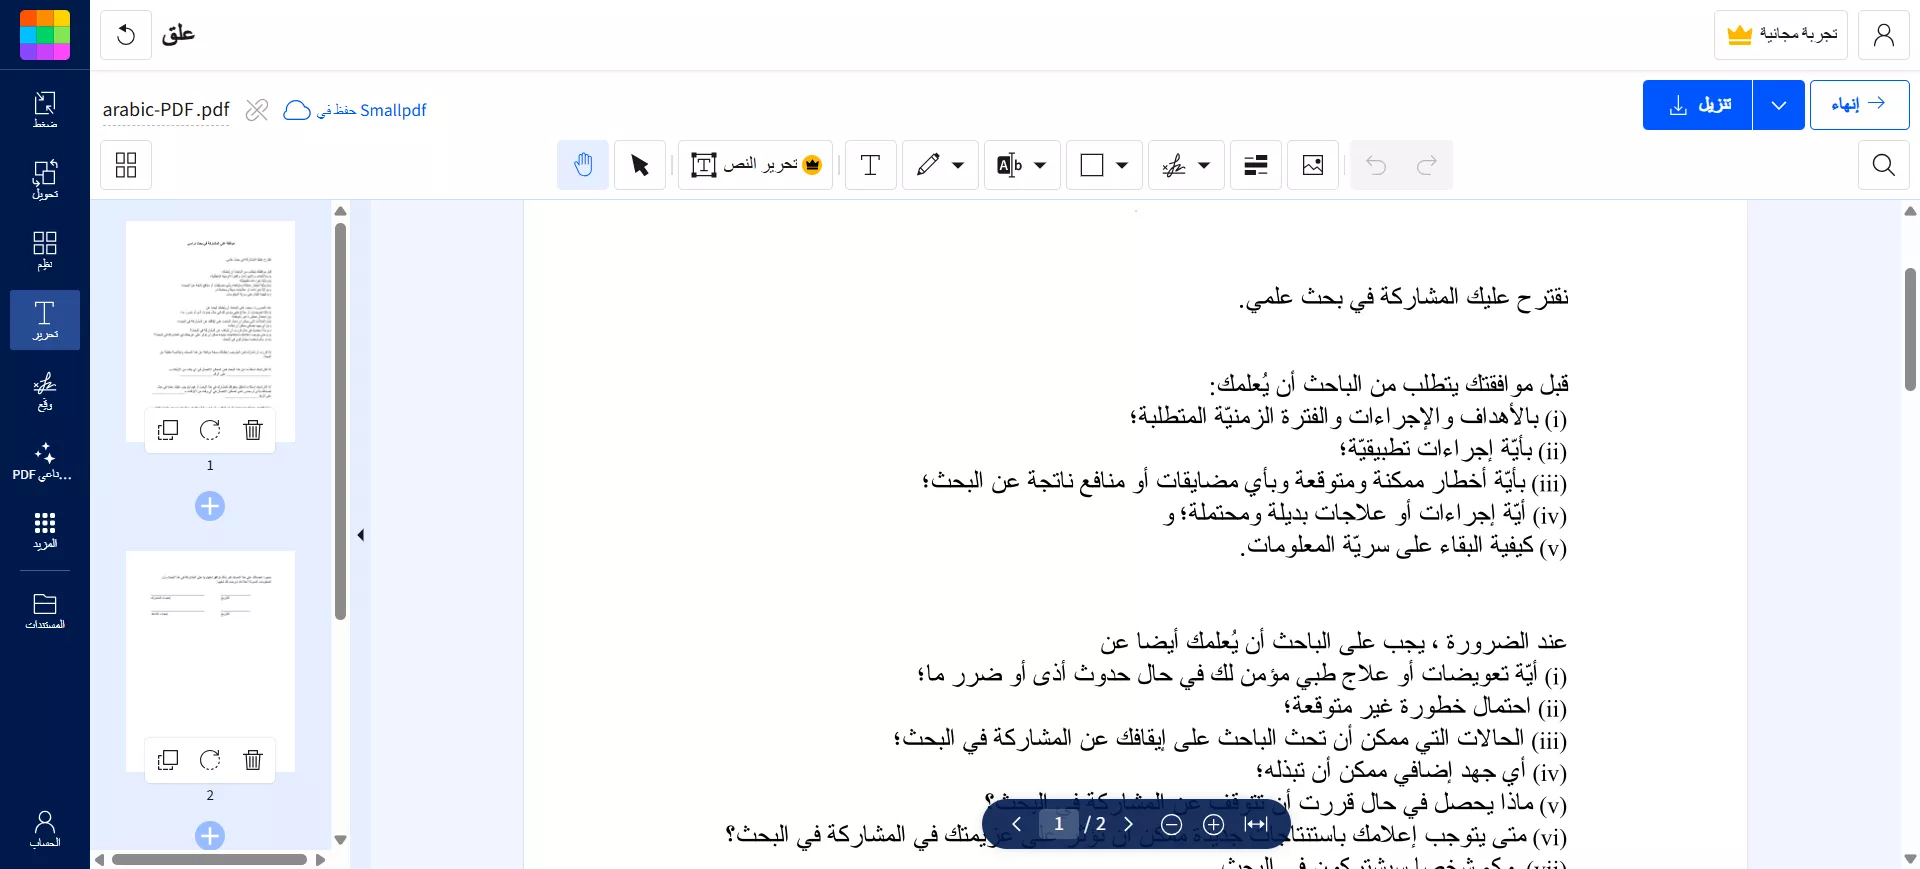The width and height of the screenshot is (1920, 869).
Task: Rotate page 2 from its thumbnail
Action: pyautogui.click(x=210, y=760)
